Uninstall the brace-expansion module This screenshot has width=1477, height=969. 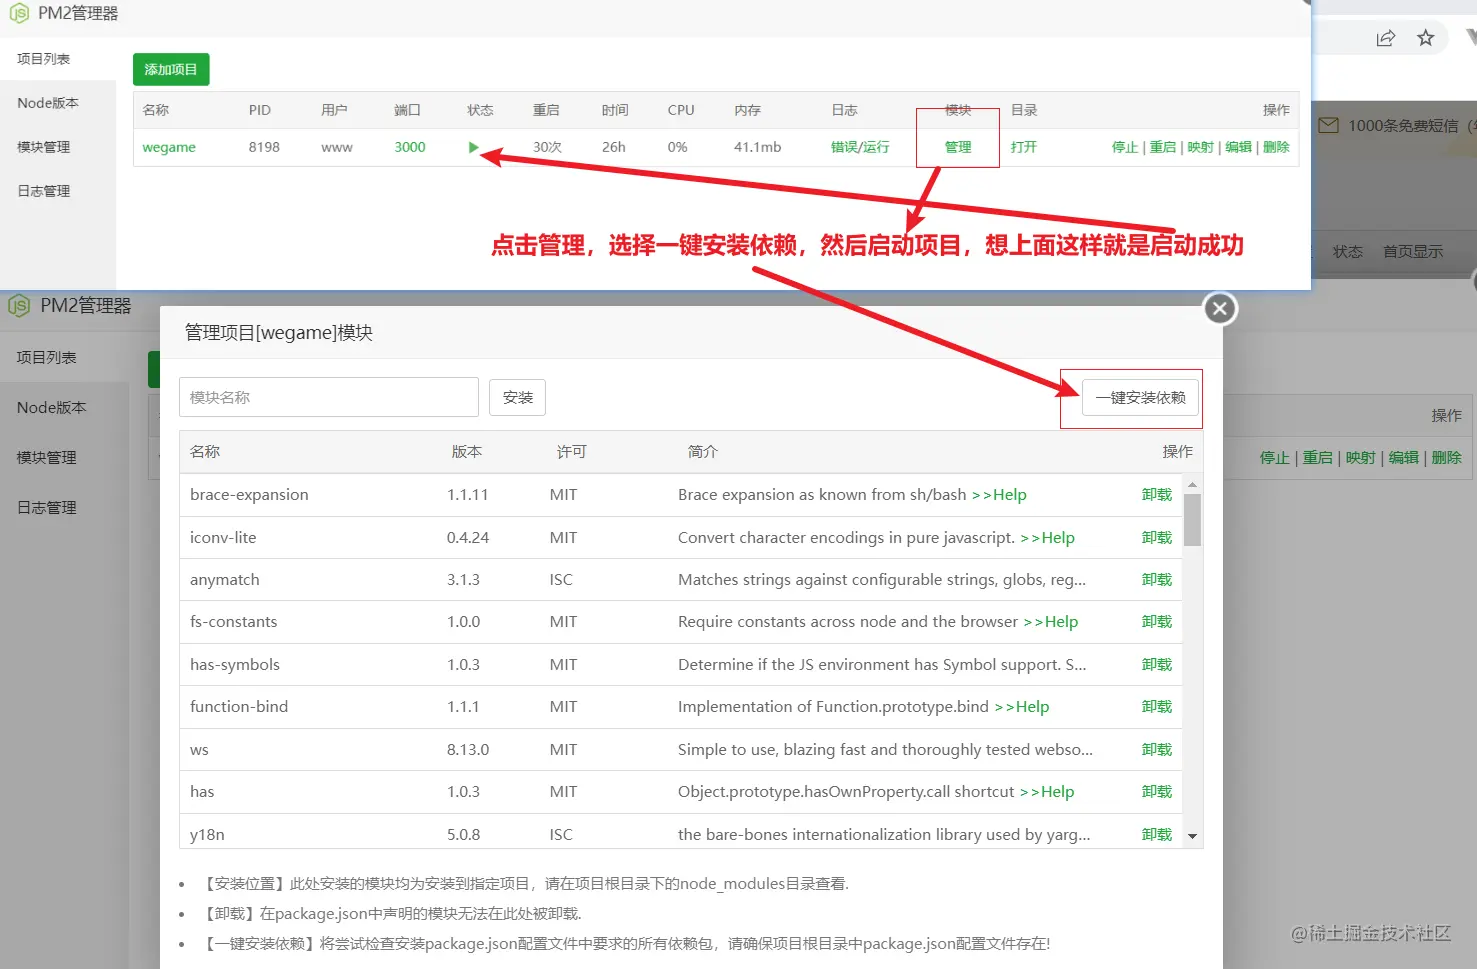point(1157,495)
